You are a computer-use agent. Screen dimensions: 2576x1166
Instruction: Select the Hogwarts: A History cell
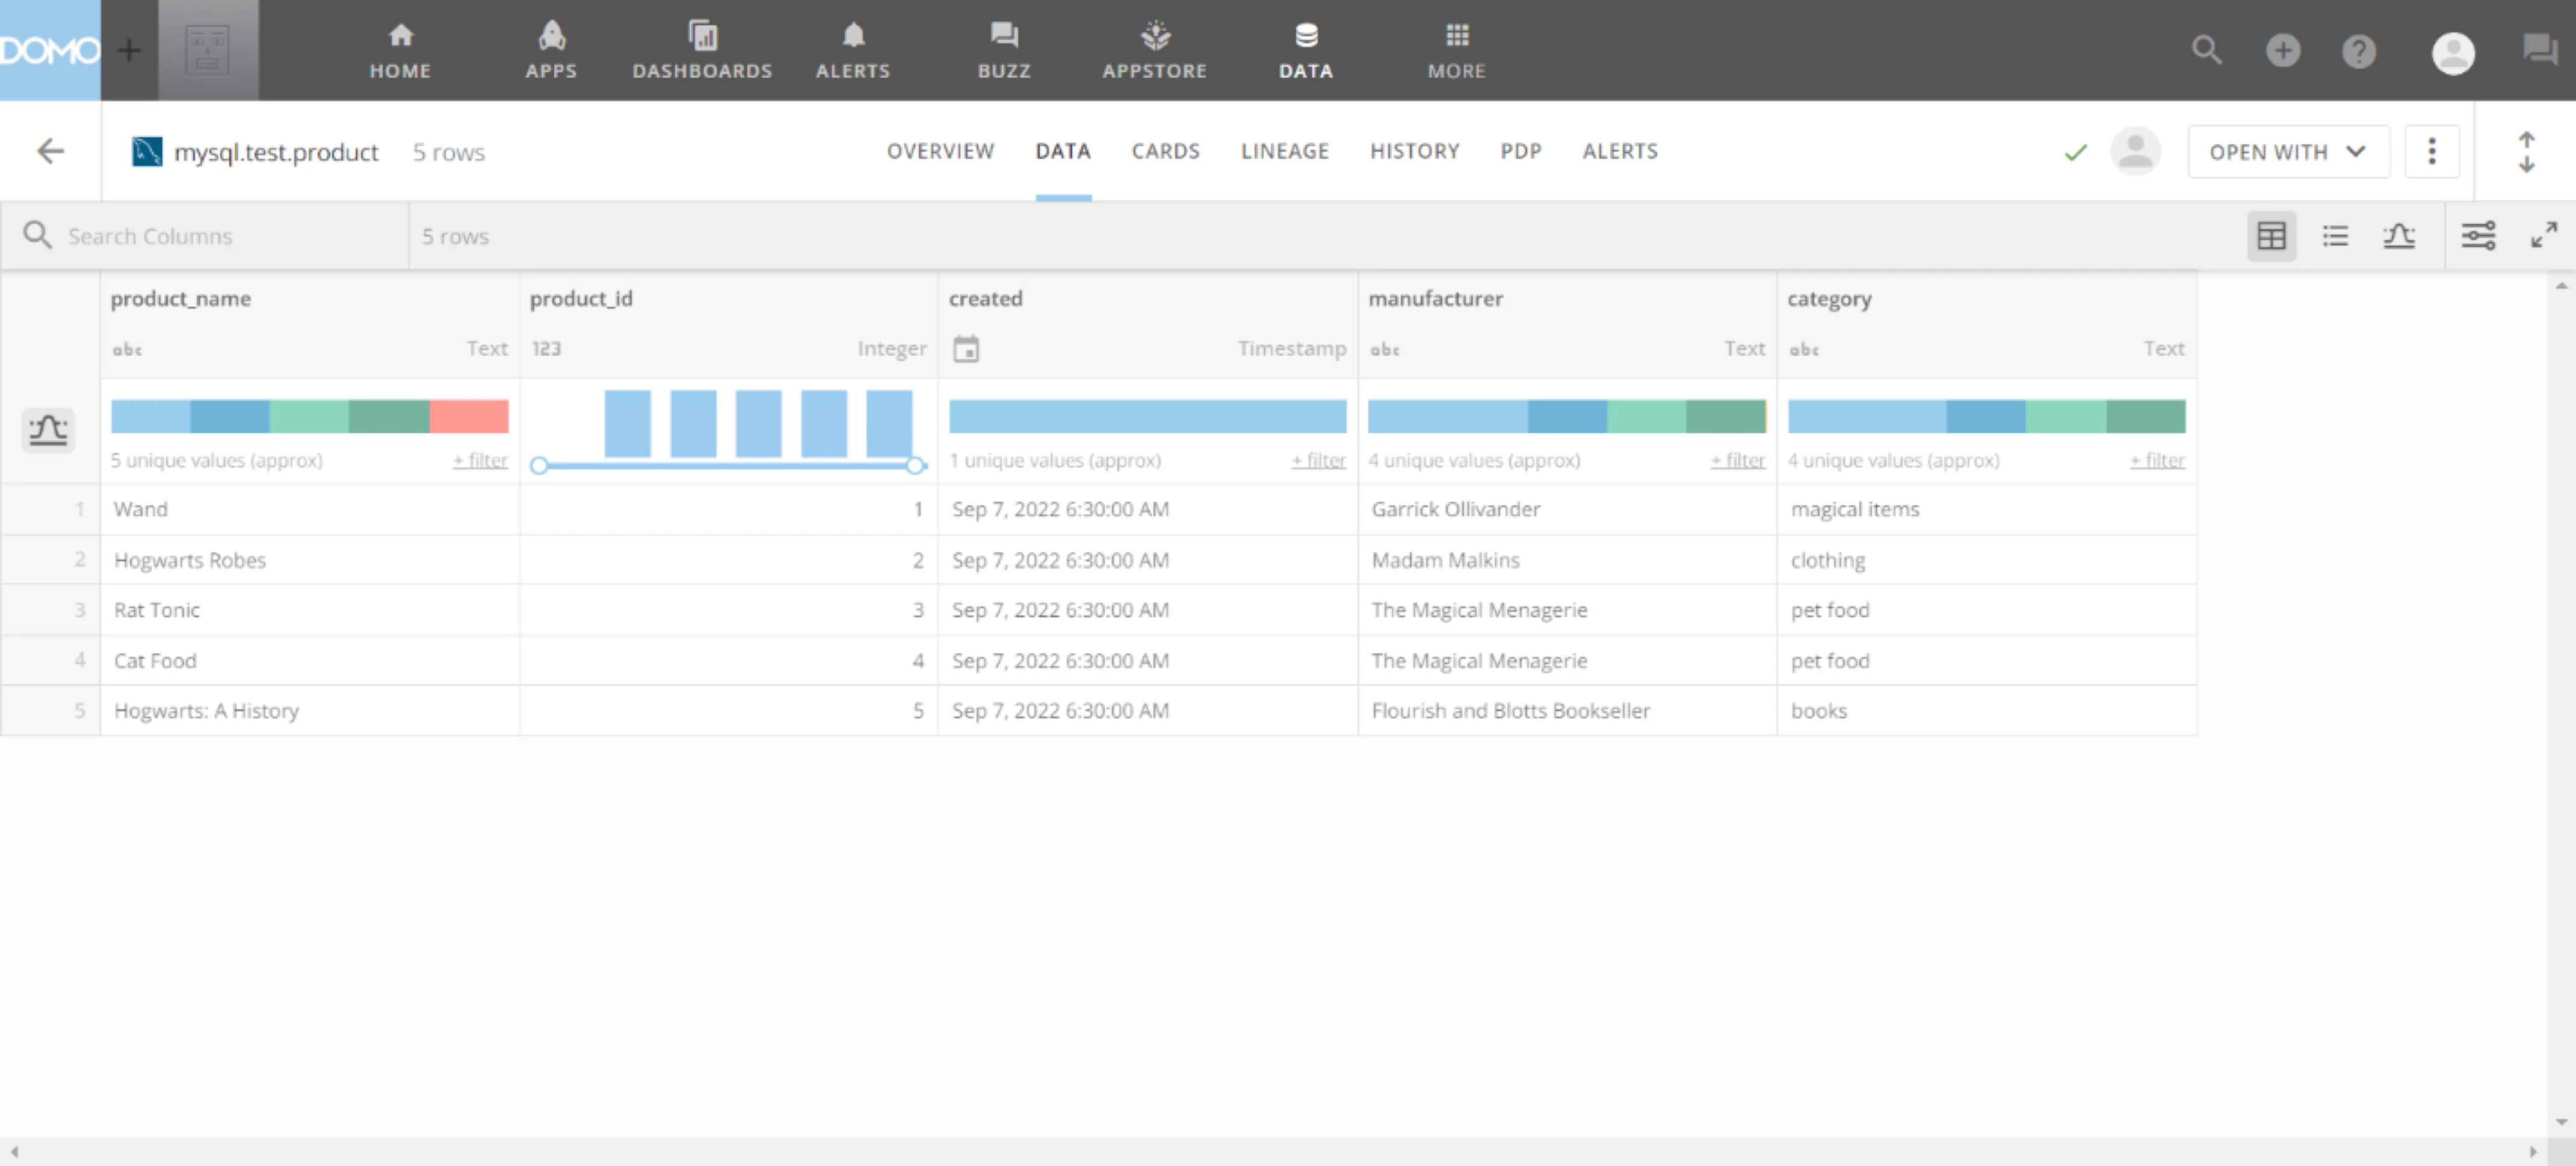pos(310,711)
